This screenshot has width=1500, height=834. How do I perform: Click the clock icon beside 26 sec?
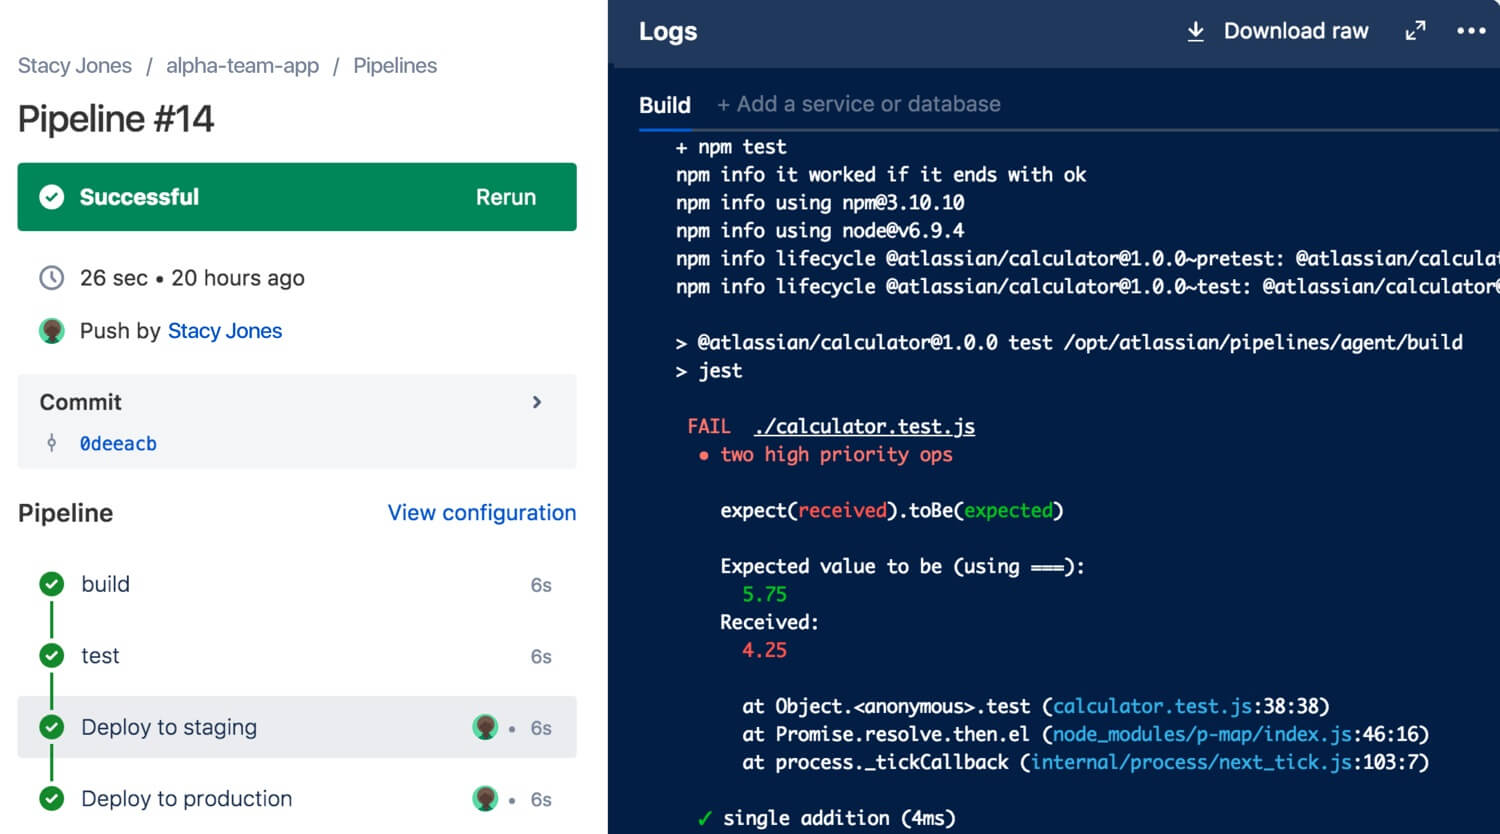51,278
